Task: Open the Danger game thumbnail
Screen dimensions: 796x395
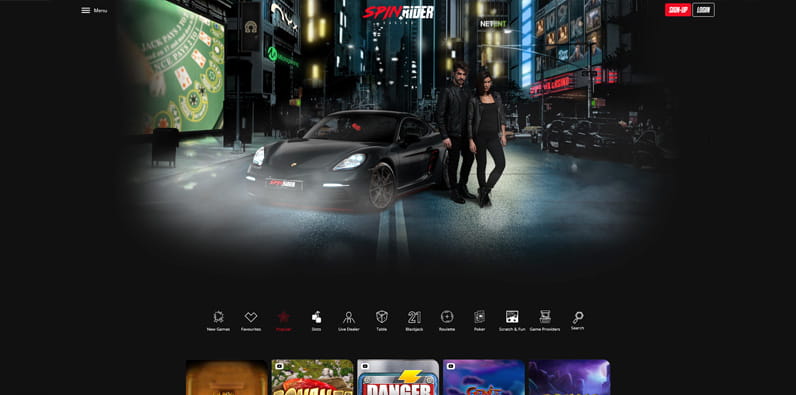Action: (x=398, y=377)
